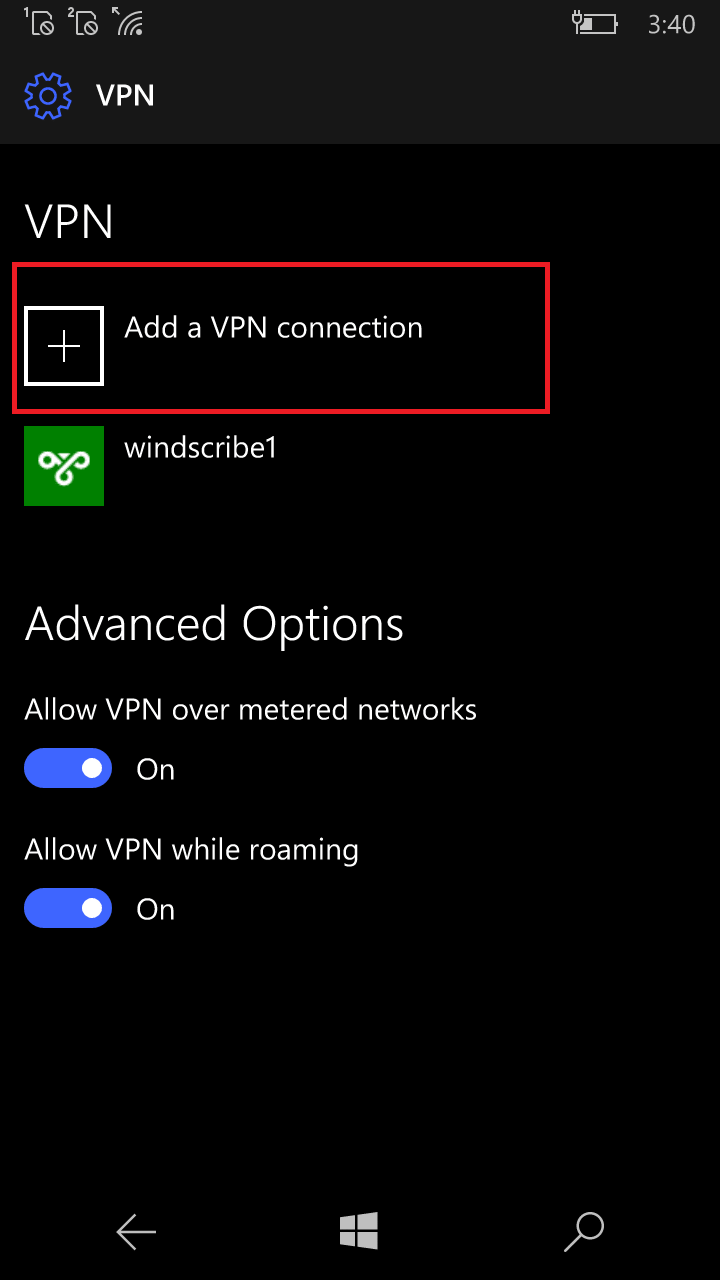Tap the Wi-Fi signal status icon
The image size is (720, 1280).
(129, 21)
